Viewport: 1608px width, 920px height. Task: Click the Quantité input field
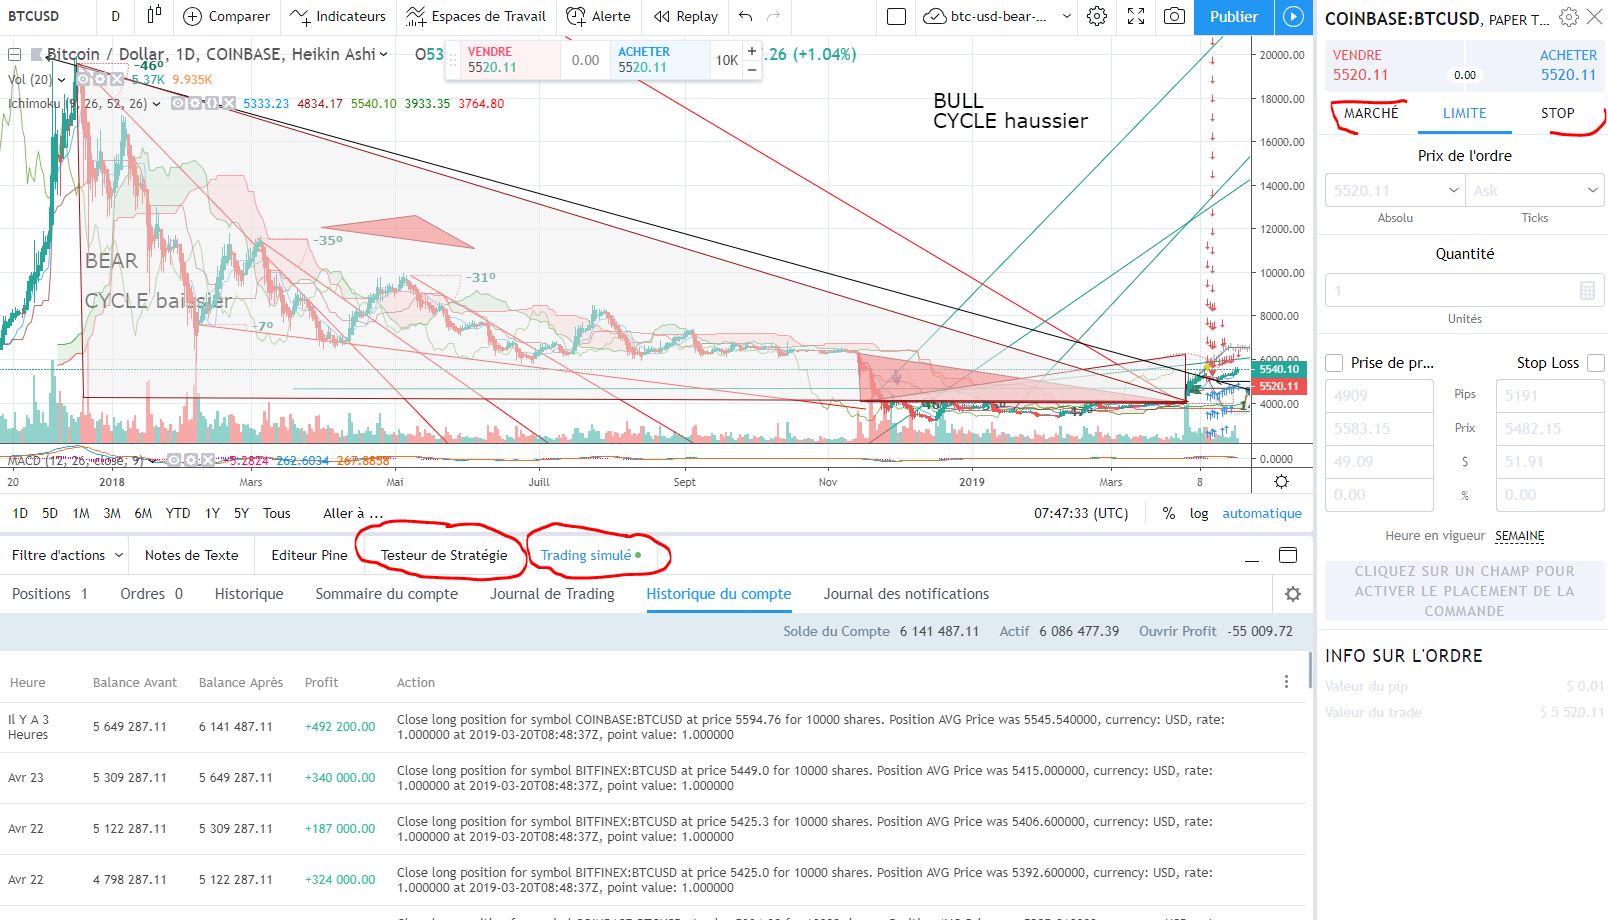click(1450, 291)
